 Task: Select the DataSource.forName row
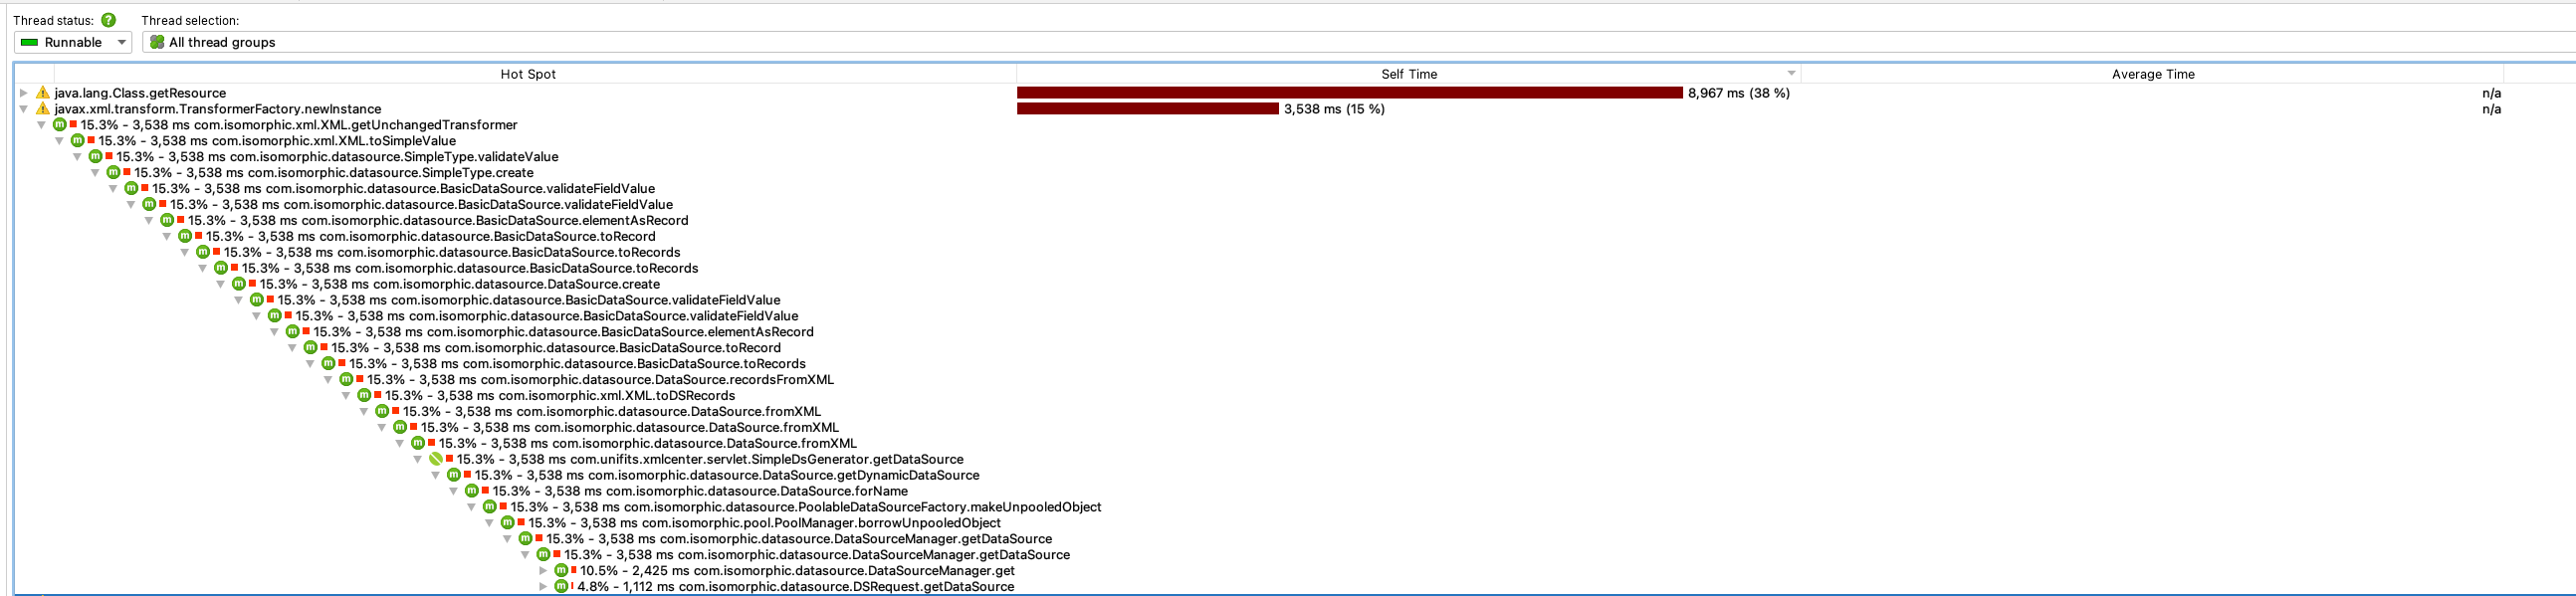pyautogui.click(x=700, y=491)
